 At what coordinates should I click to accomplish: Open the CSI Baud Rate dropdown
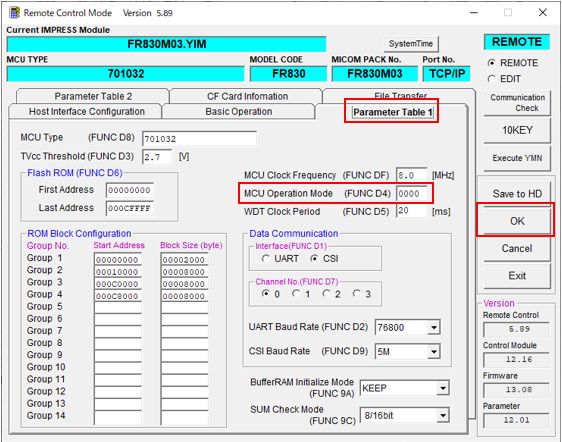coord(434,352)
